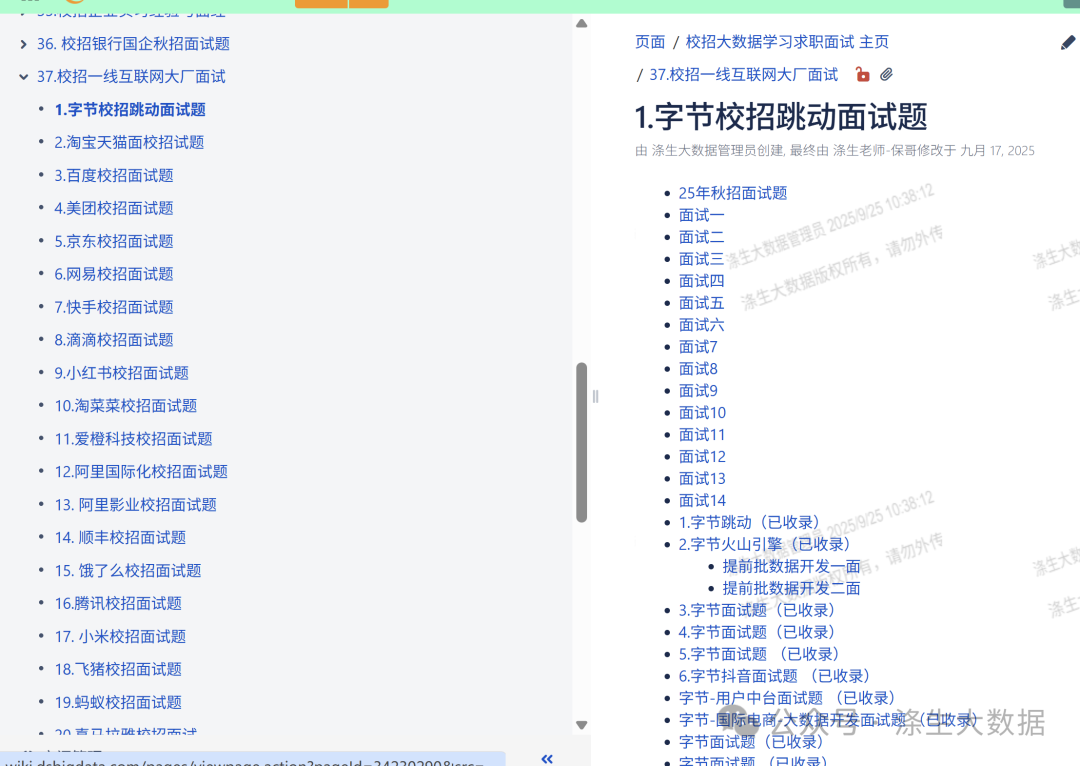Open the 2.字节火山引擎（已收录） link
Screen dimensions: 1080x766
[765, 544]
